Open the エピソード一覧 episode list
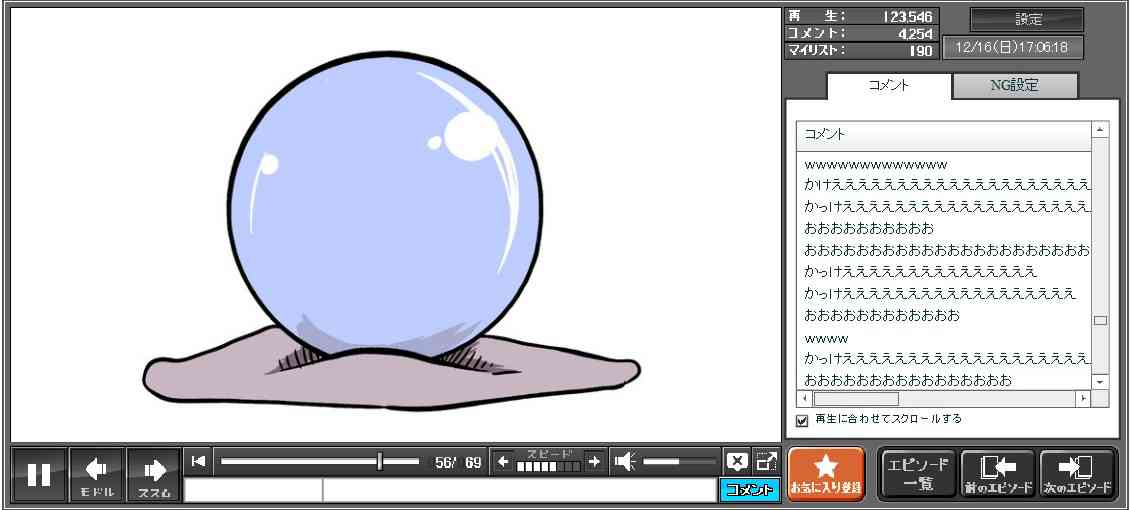The width and height of the screenshot is (1131, 510). pos(917,474)
